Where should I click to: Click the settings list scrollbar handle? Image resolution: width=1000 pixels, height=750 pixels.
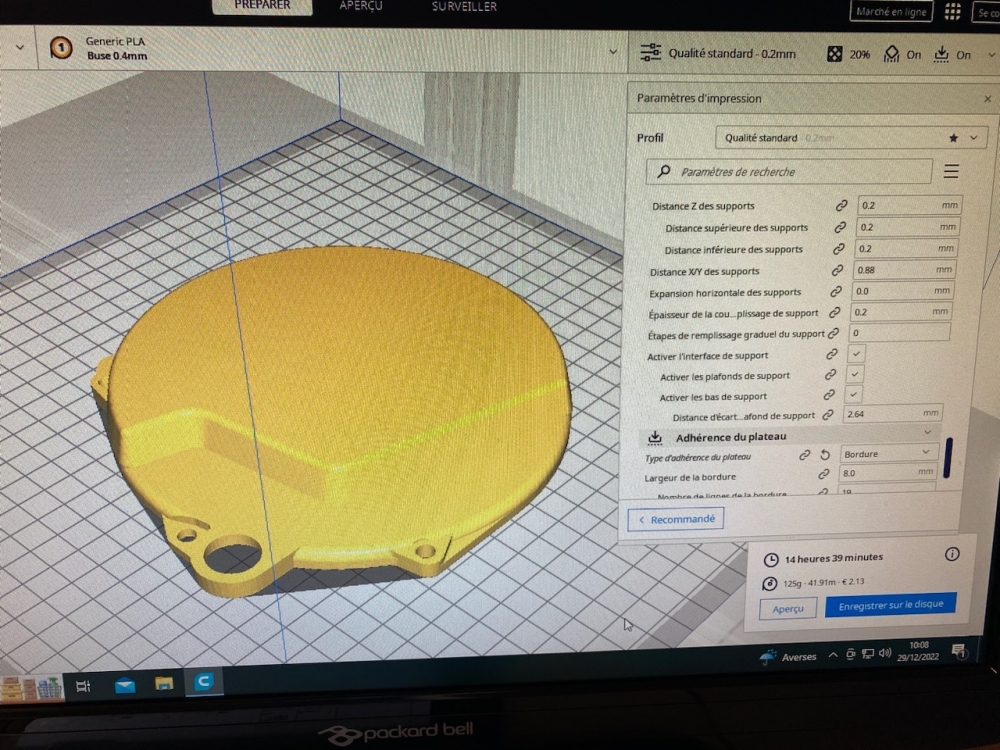pyautogui.click(x=947, y=455)
